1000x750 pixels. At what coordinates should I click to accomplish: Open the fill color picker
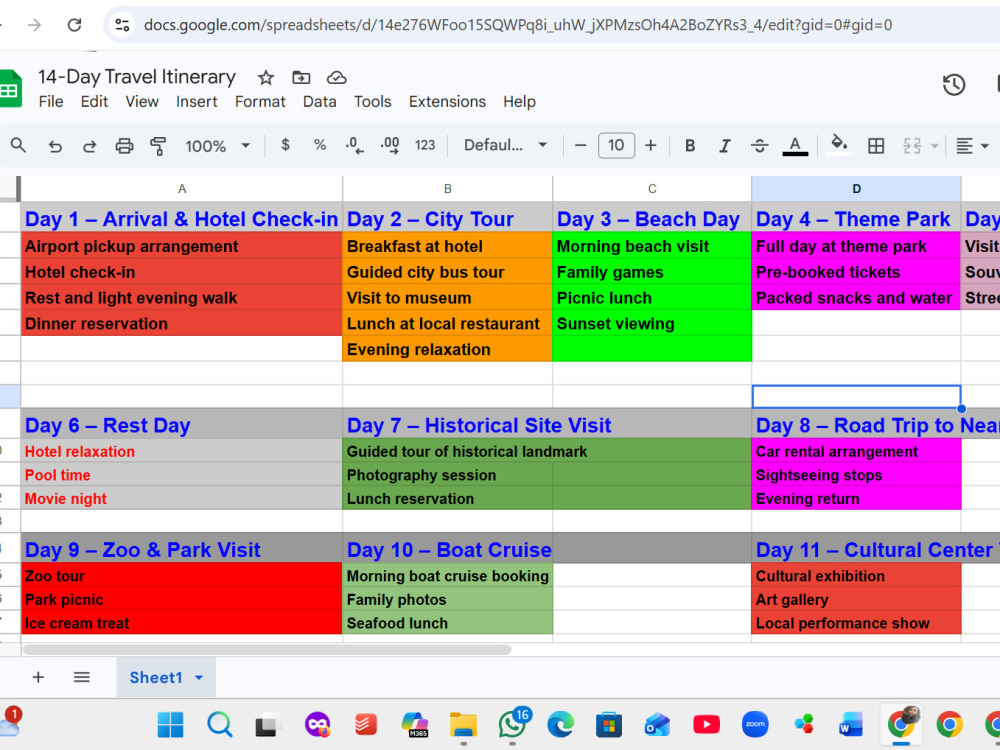click(839, 144)
